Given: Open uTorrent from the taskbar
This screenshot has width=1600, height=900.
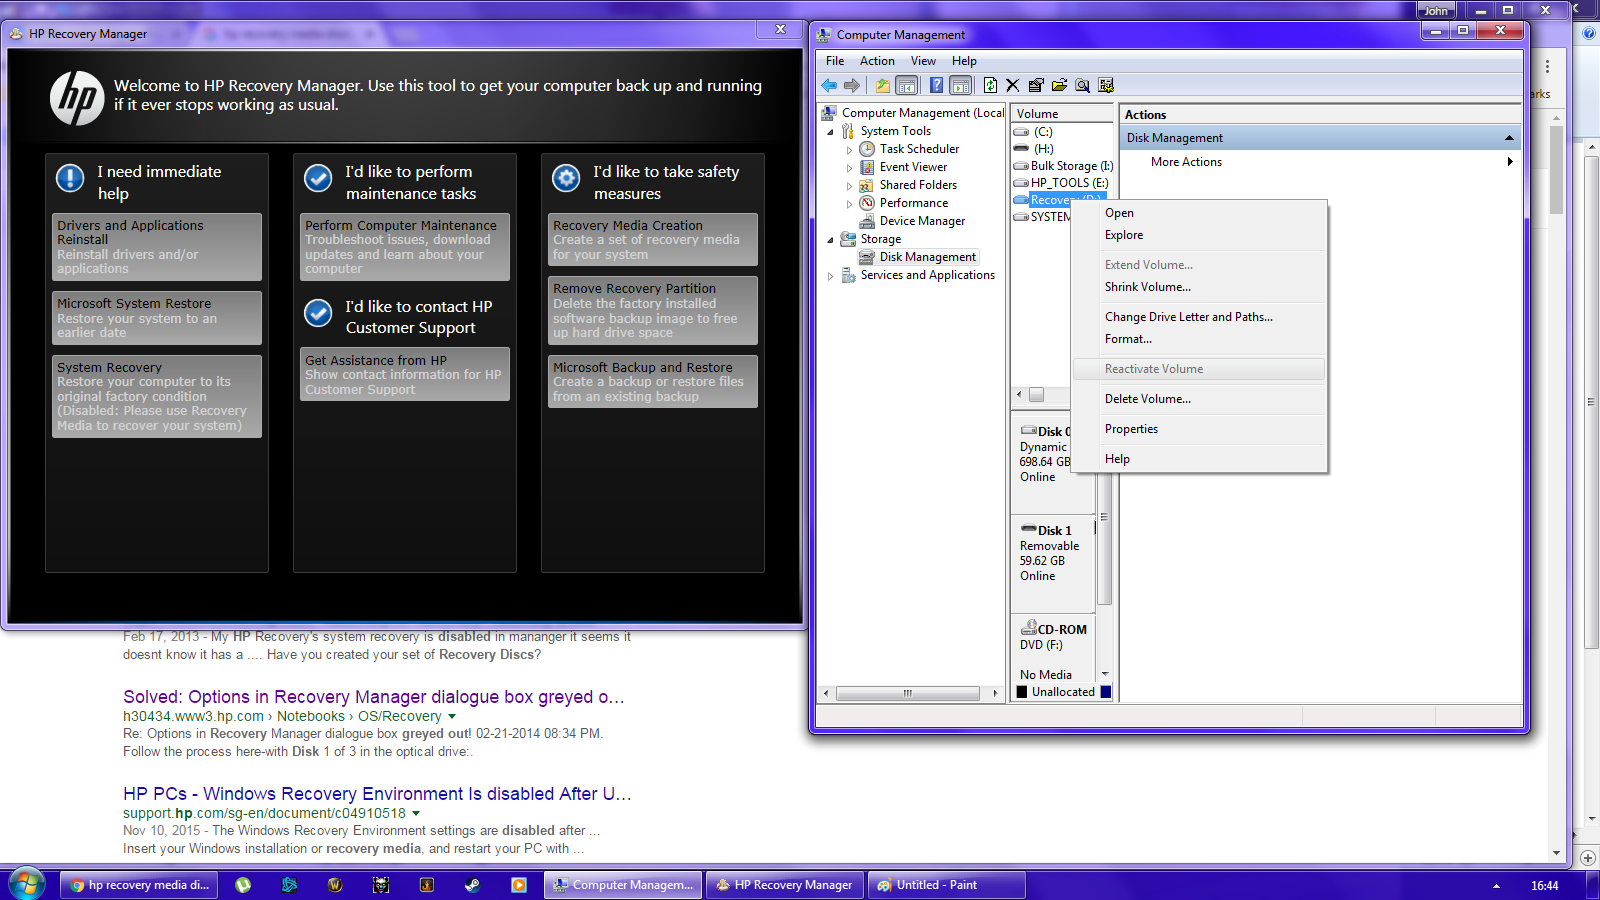Looking at the screenshot, I should pos(243,885).
